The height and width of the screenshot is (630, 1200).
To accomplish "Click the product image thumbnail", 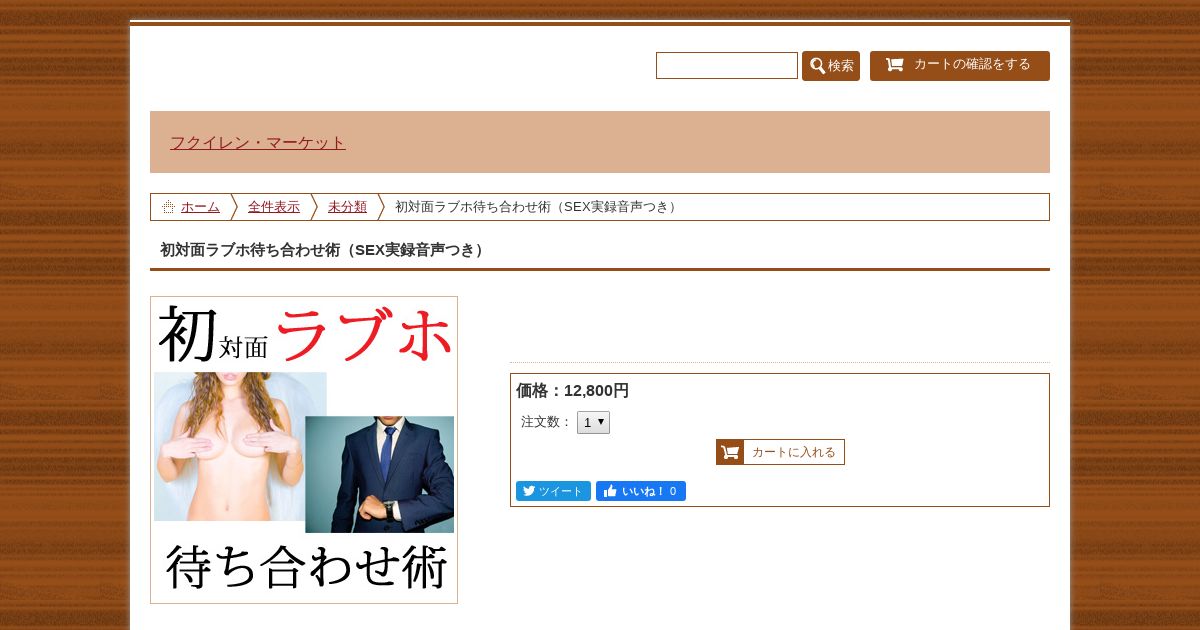I will click(304, 450).
